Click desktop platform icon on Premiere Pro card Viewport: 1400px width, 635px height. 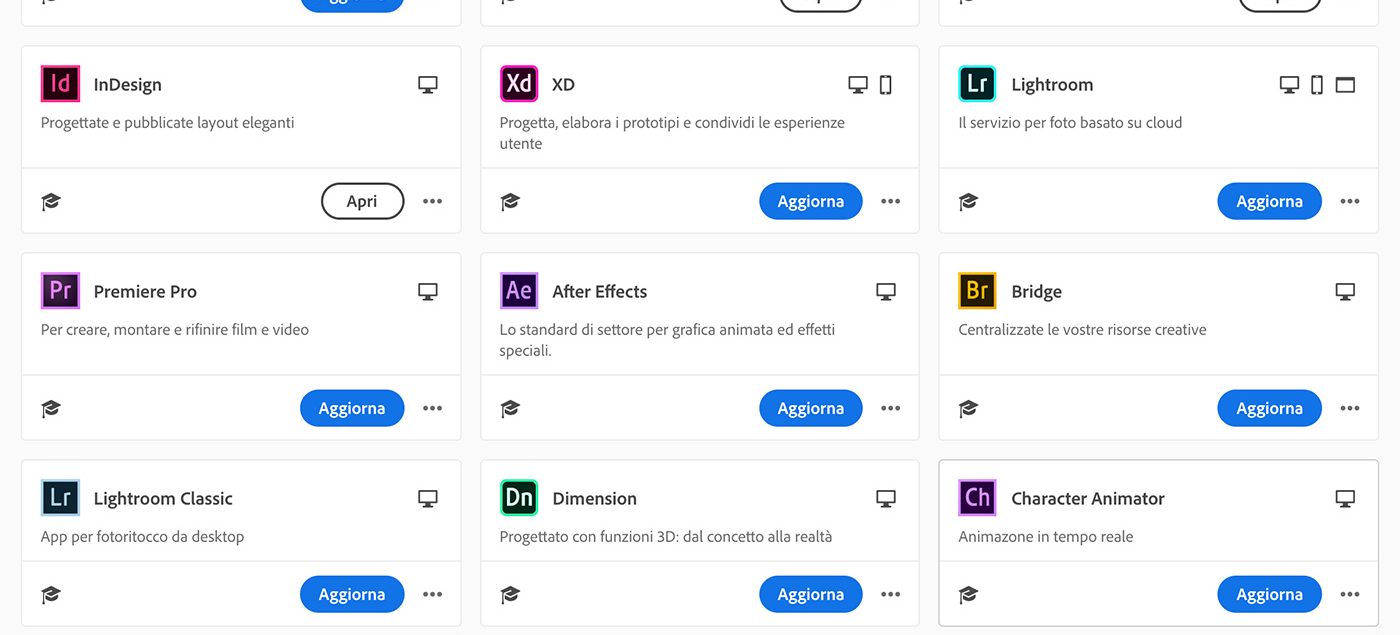click(x=428, y=292)
